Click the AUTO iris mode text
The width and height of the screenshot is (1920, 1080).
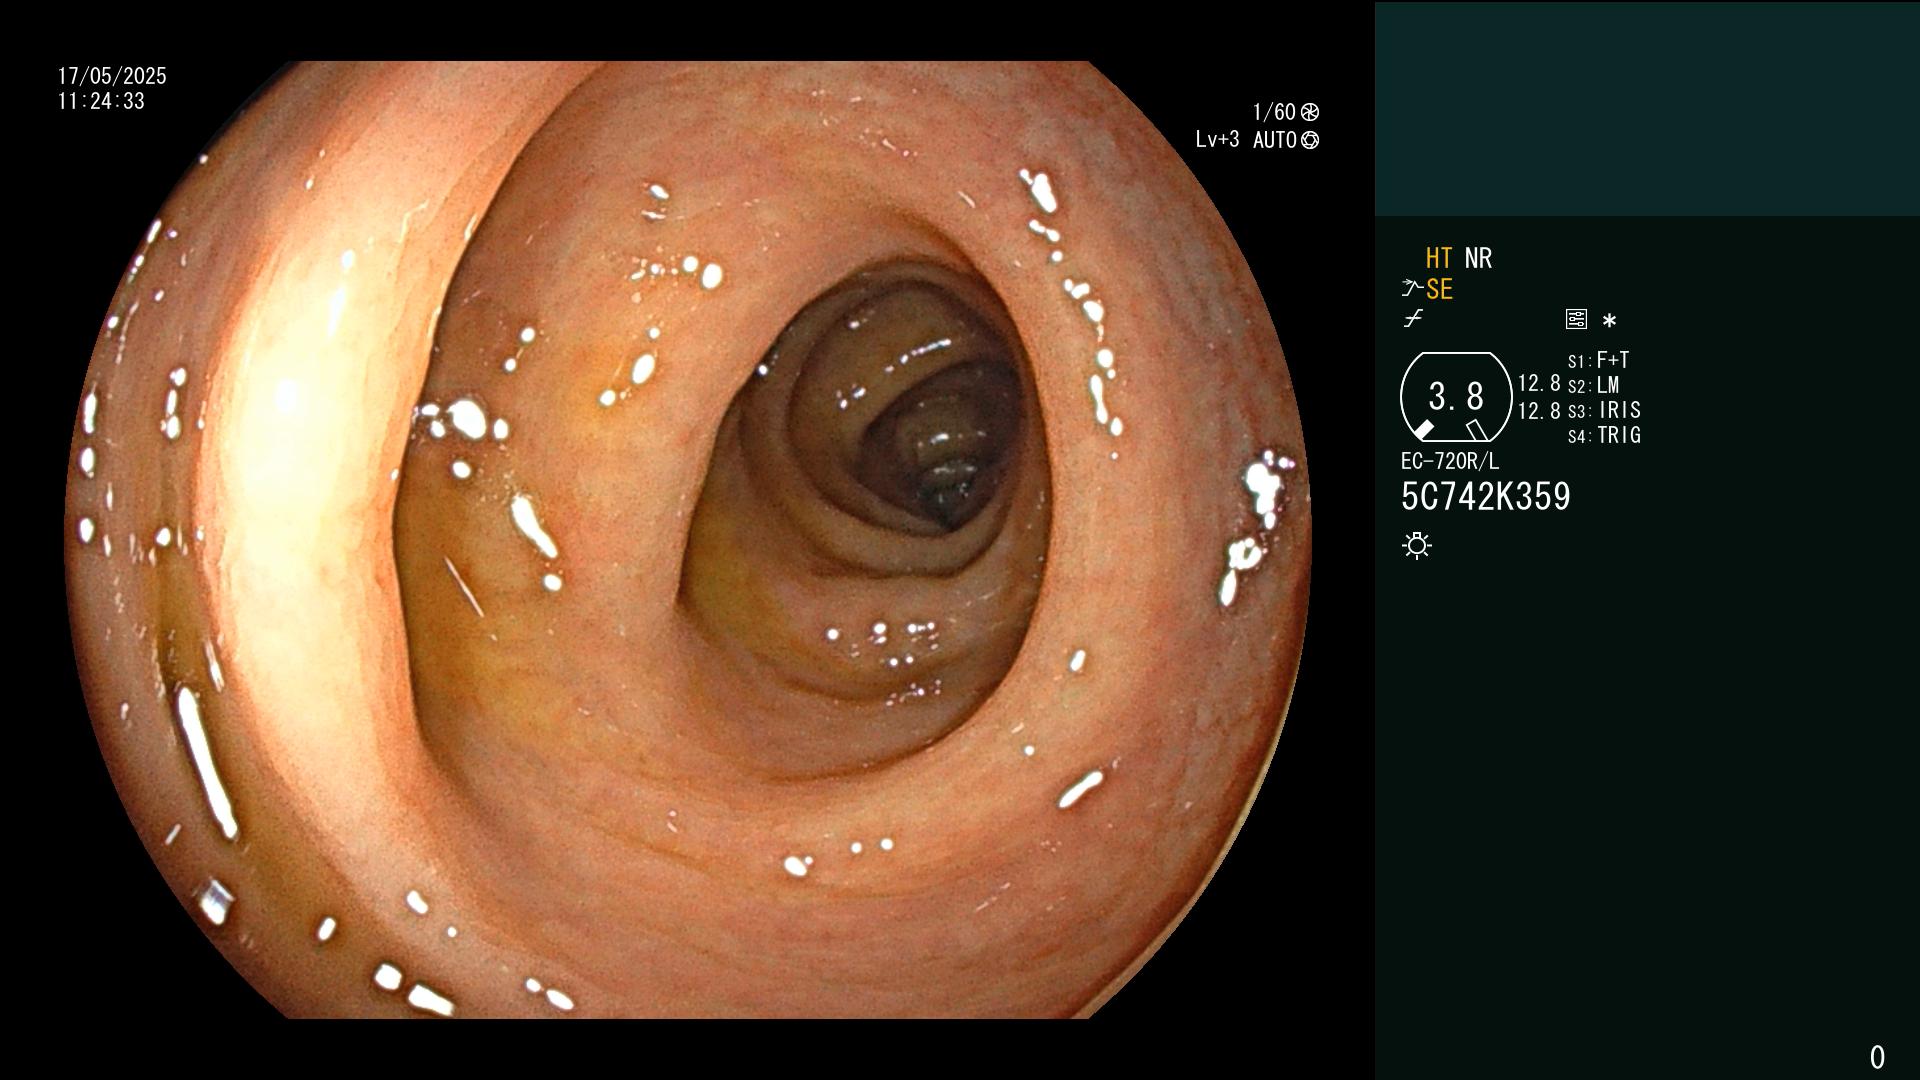click(1275, 140)
